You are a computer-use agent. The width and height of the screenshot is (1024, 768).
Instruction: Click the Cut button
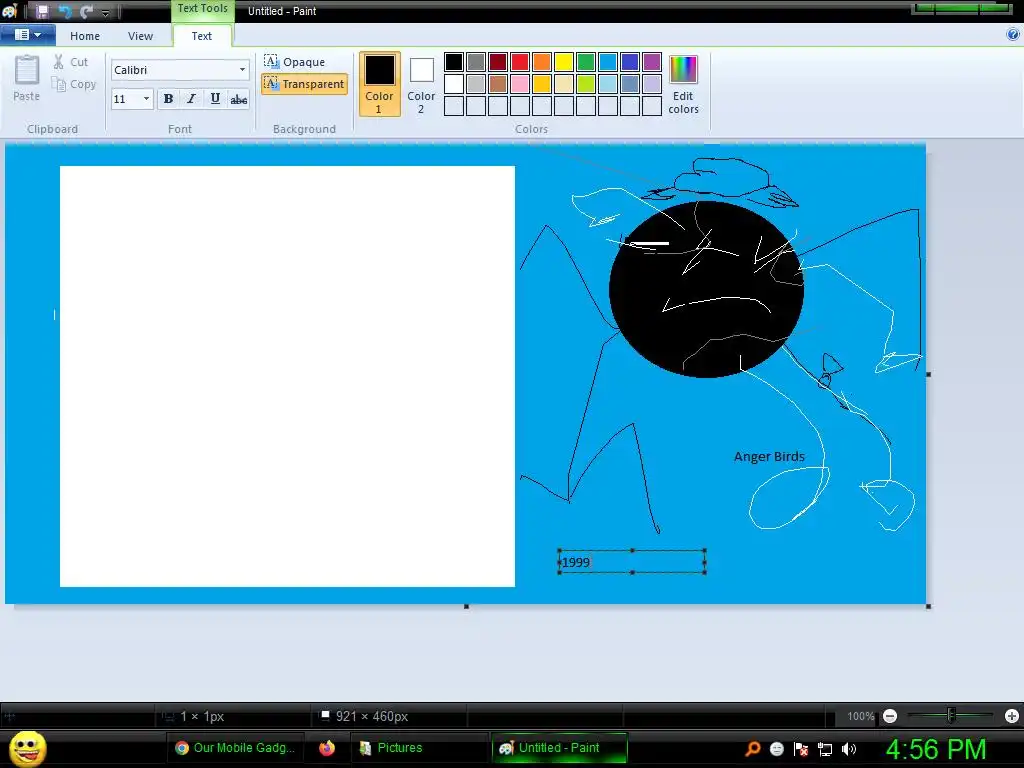71,62
